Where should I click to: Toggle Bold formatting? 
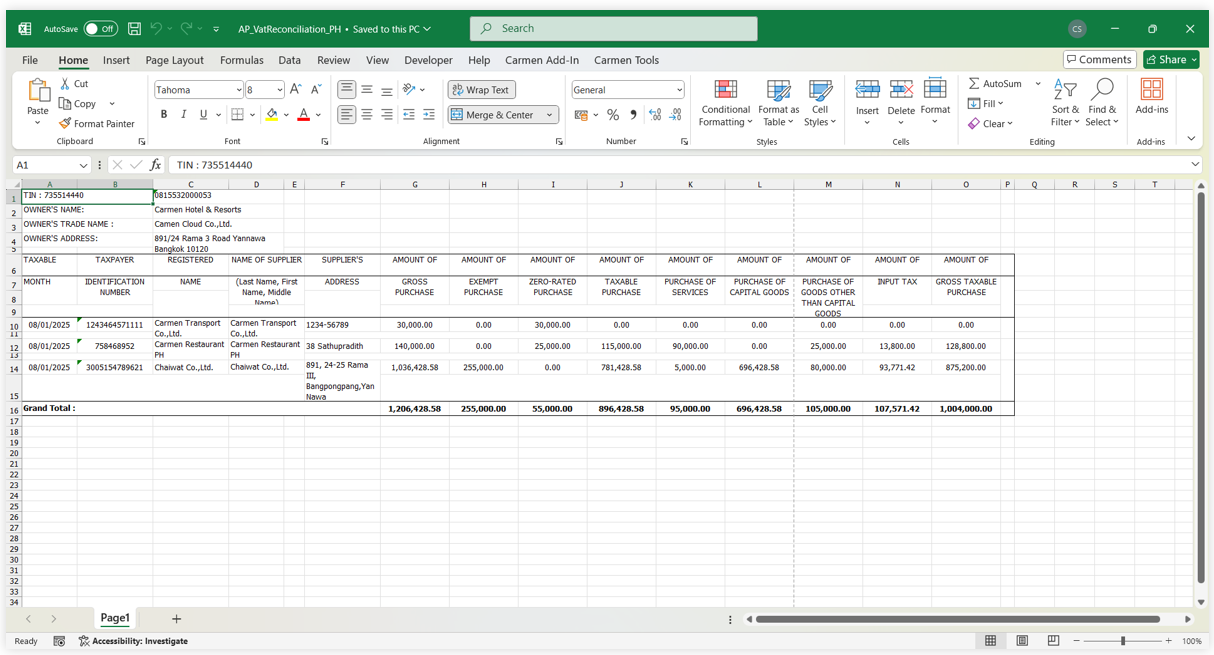pyautogui.click(x=164, y=115)
